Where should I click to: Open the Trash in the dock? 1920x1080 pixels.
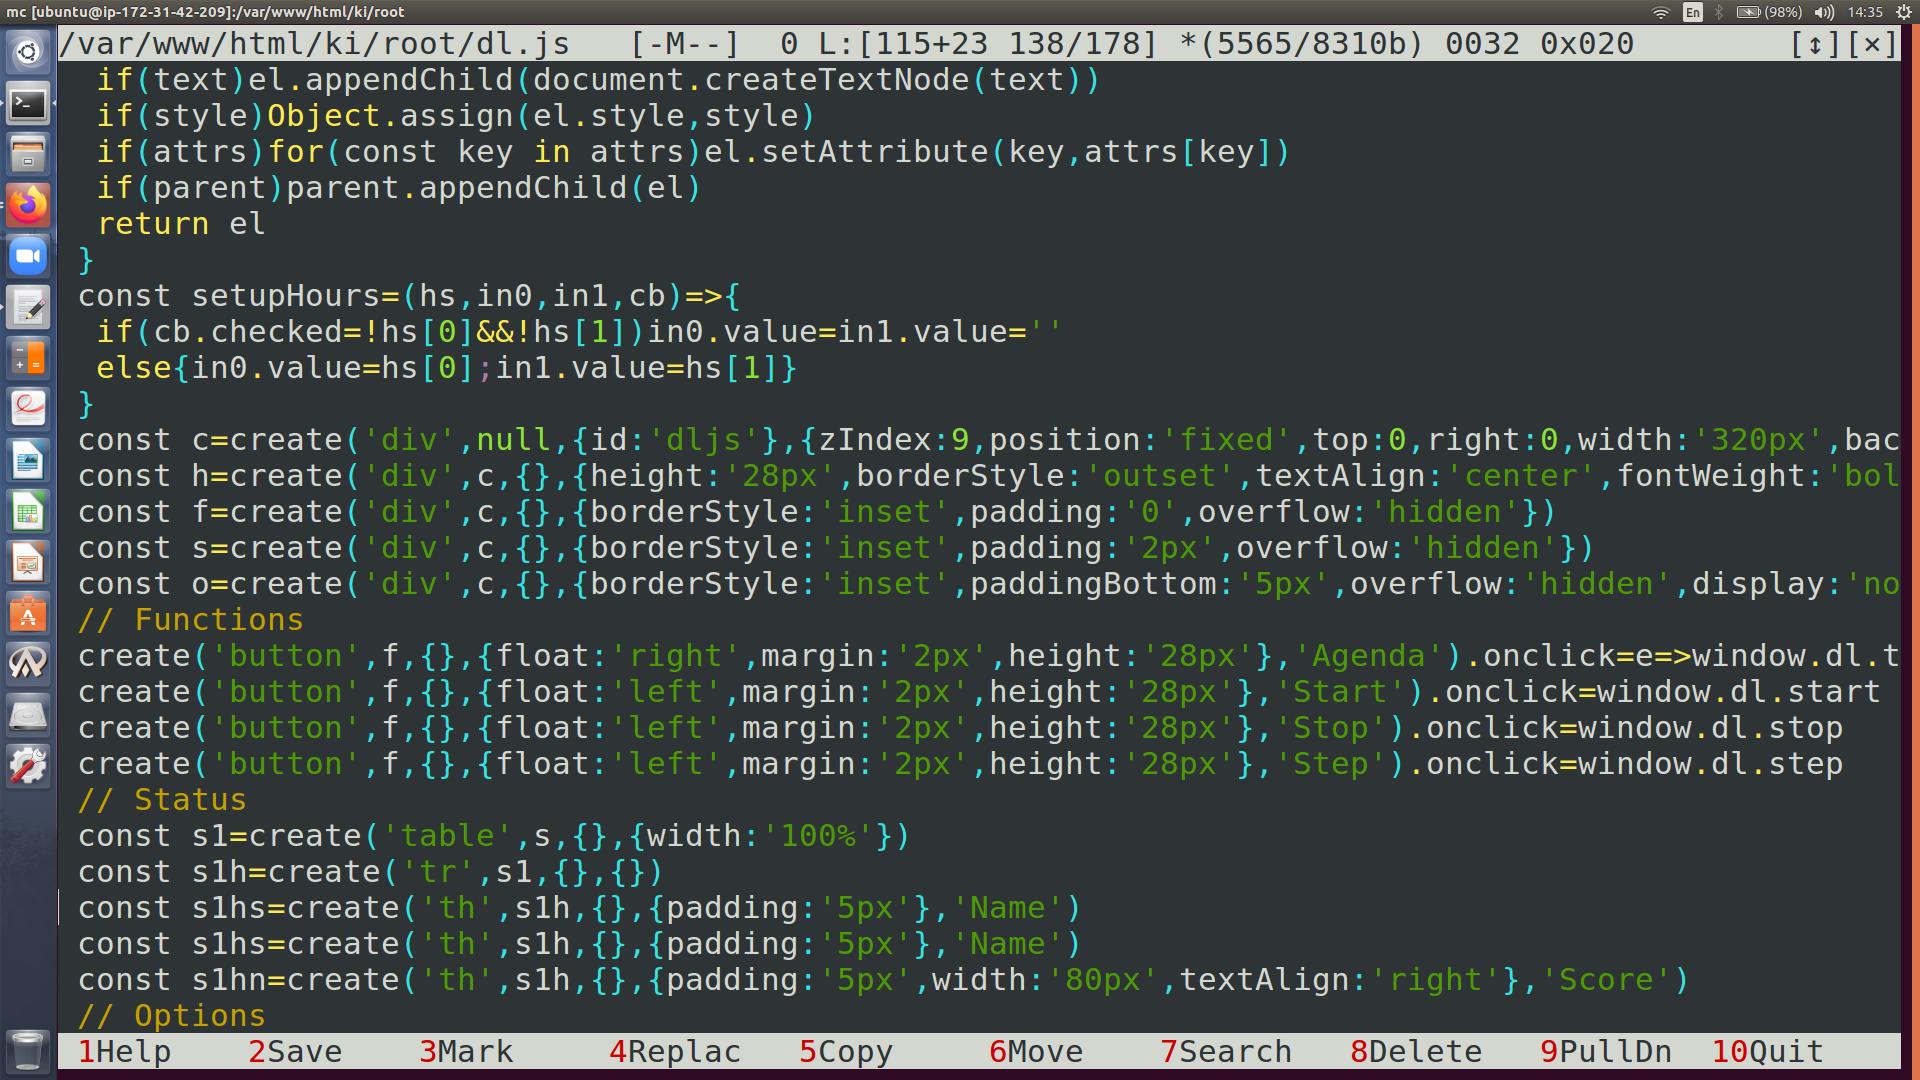(28, 1050)
